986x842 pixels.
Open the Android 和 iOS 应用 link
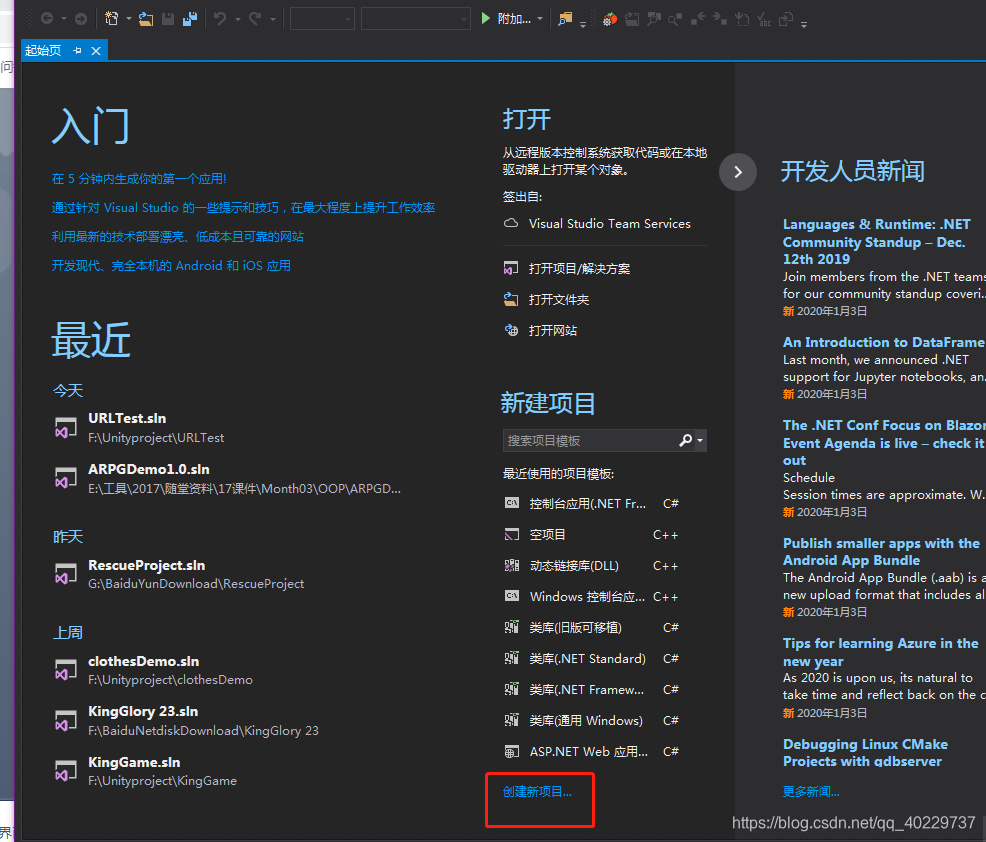point(171,265)
